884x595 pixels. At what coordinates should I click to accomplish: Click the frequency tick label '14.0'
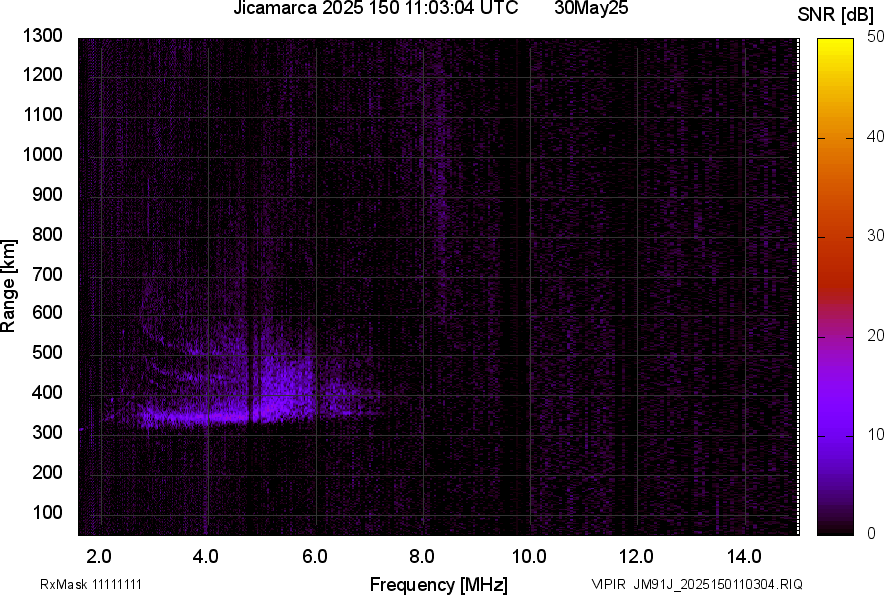coord(744,557)
